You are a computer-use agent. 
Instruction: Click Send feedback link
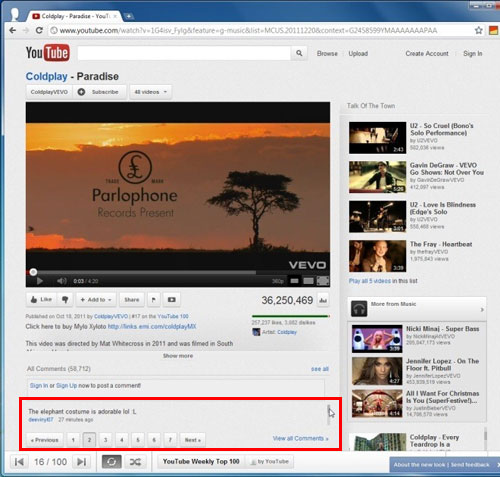[x=470, y=464]
